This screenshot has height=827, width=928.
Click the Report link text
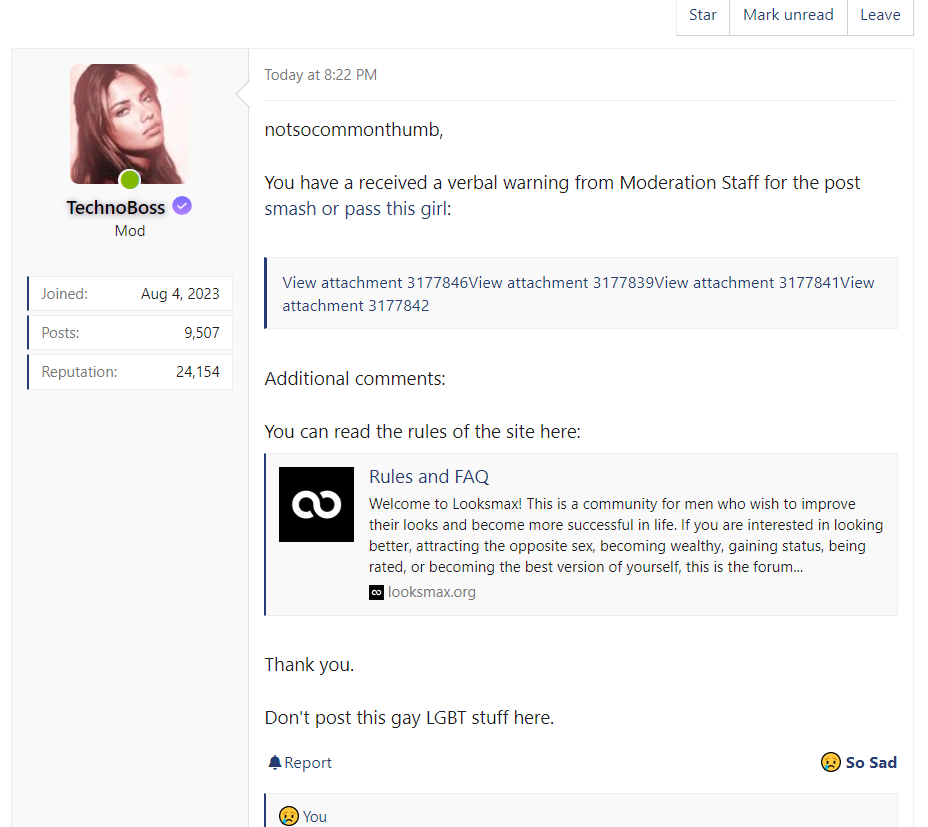point(307,763)
